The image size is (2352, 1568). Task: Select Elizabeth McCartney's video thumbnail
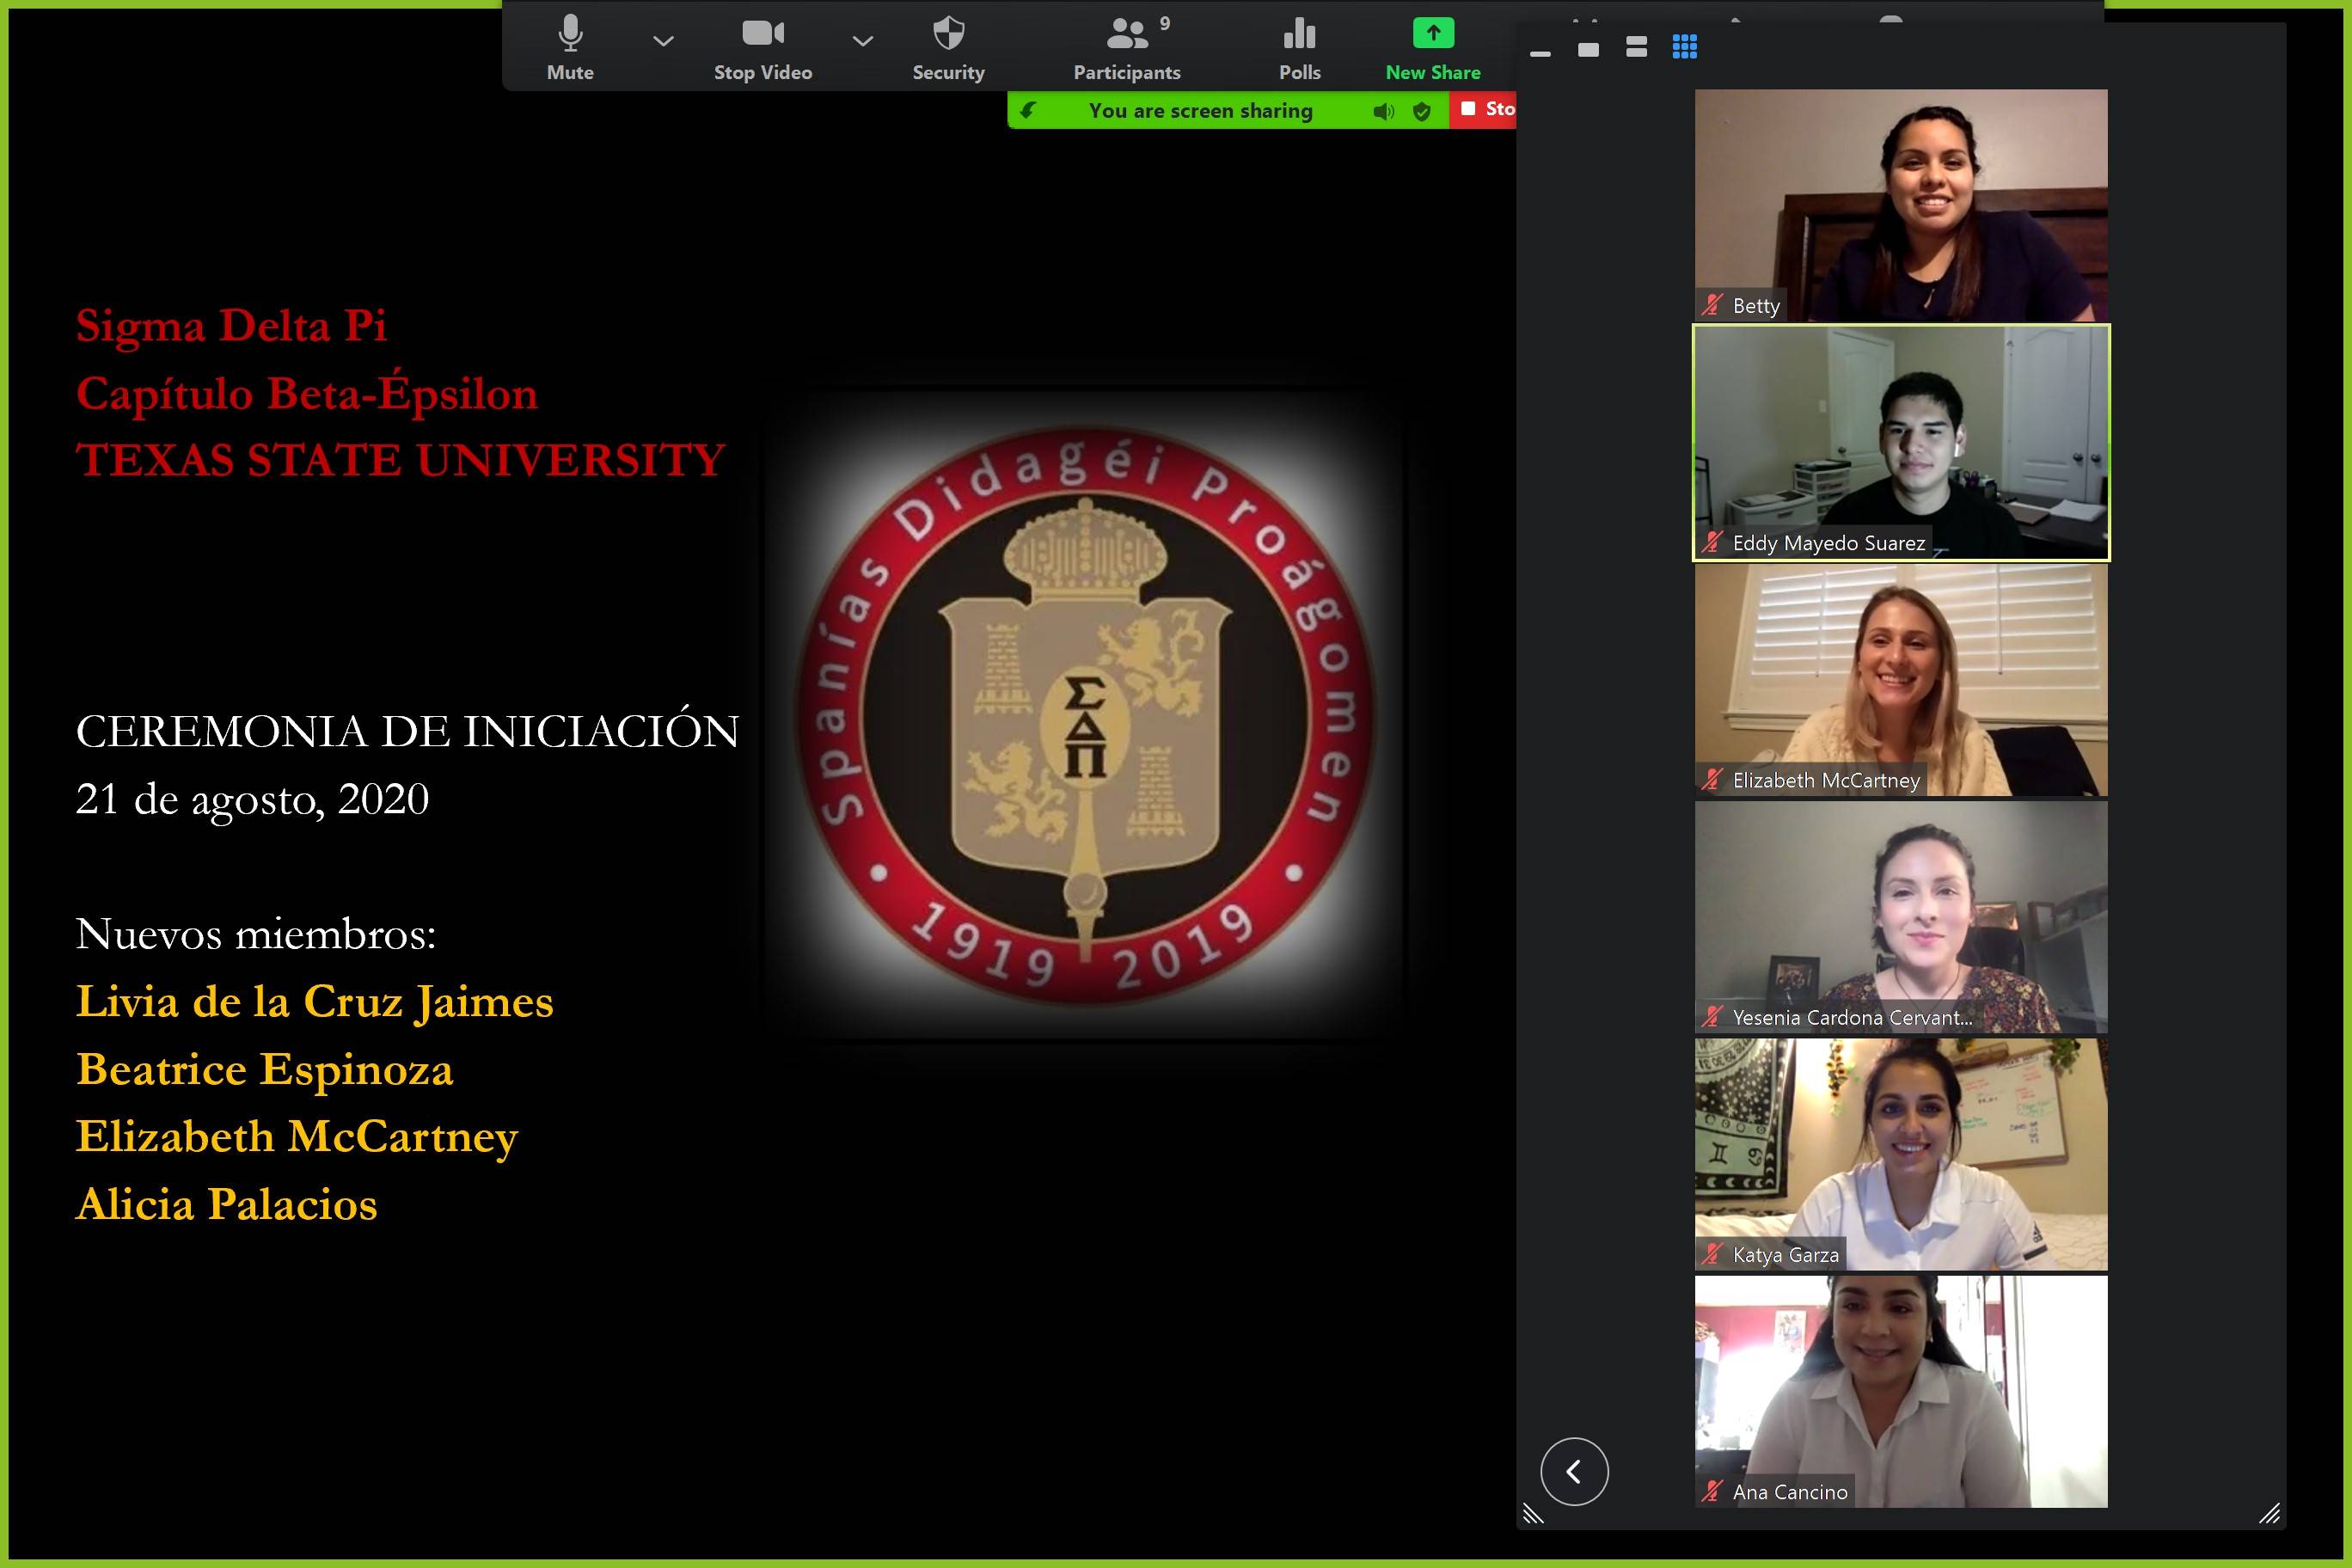tap(1901, 680)
